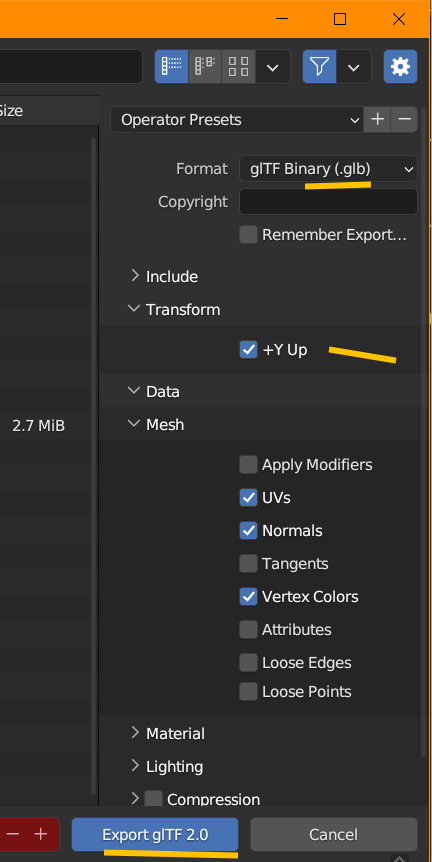Toggle the file filter funnel icon
Viewport: 432px width, 862px height.
[x=319, y=67]
